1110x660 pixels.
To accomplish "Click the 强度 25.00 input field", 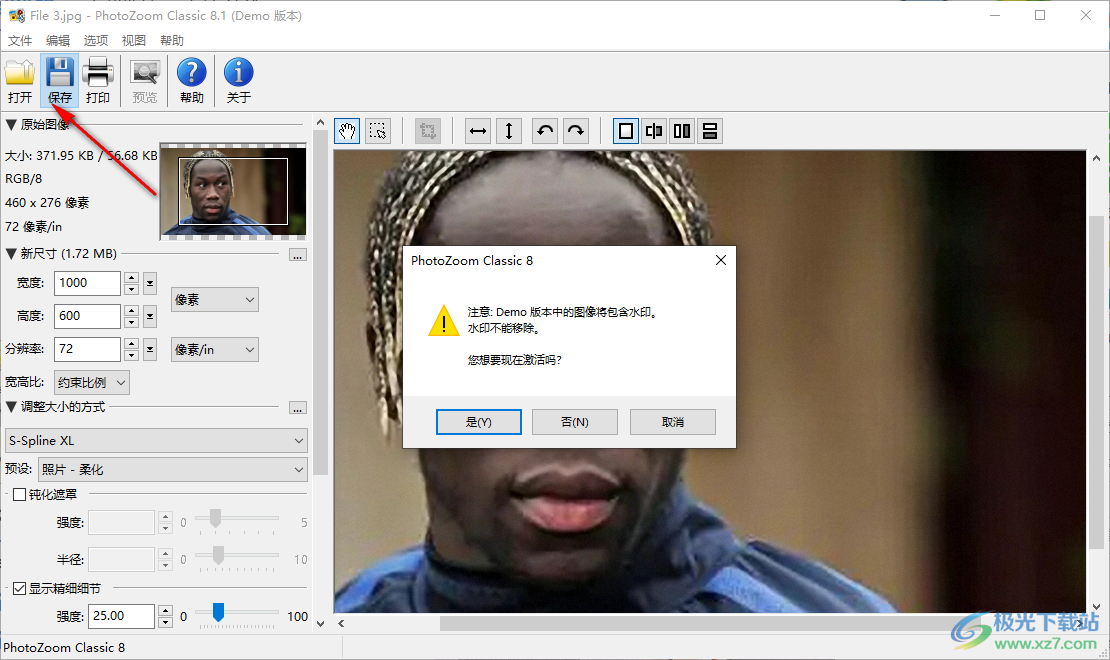I will coord(122,616).
